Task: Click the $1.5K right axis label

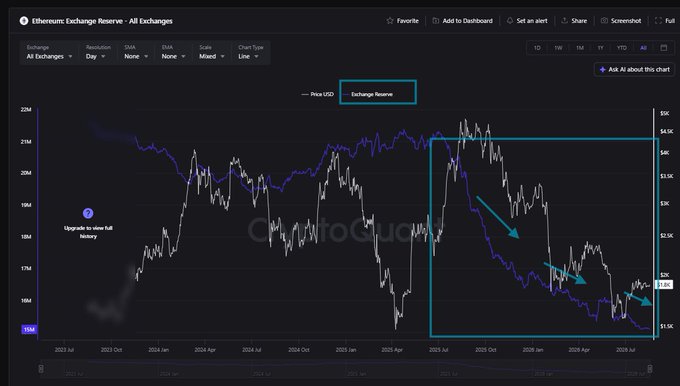Action: pos(667,326)
